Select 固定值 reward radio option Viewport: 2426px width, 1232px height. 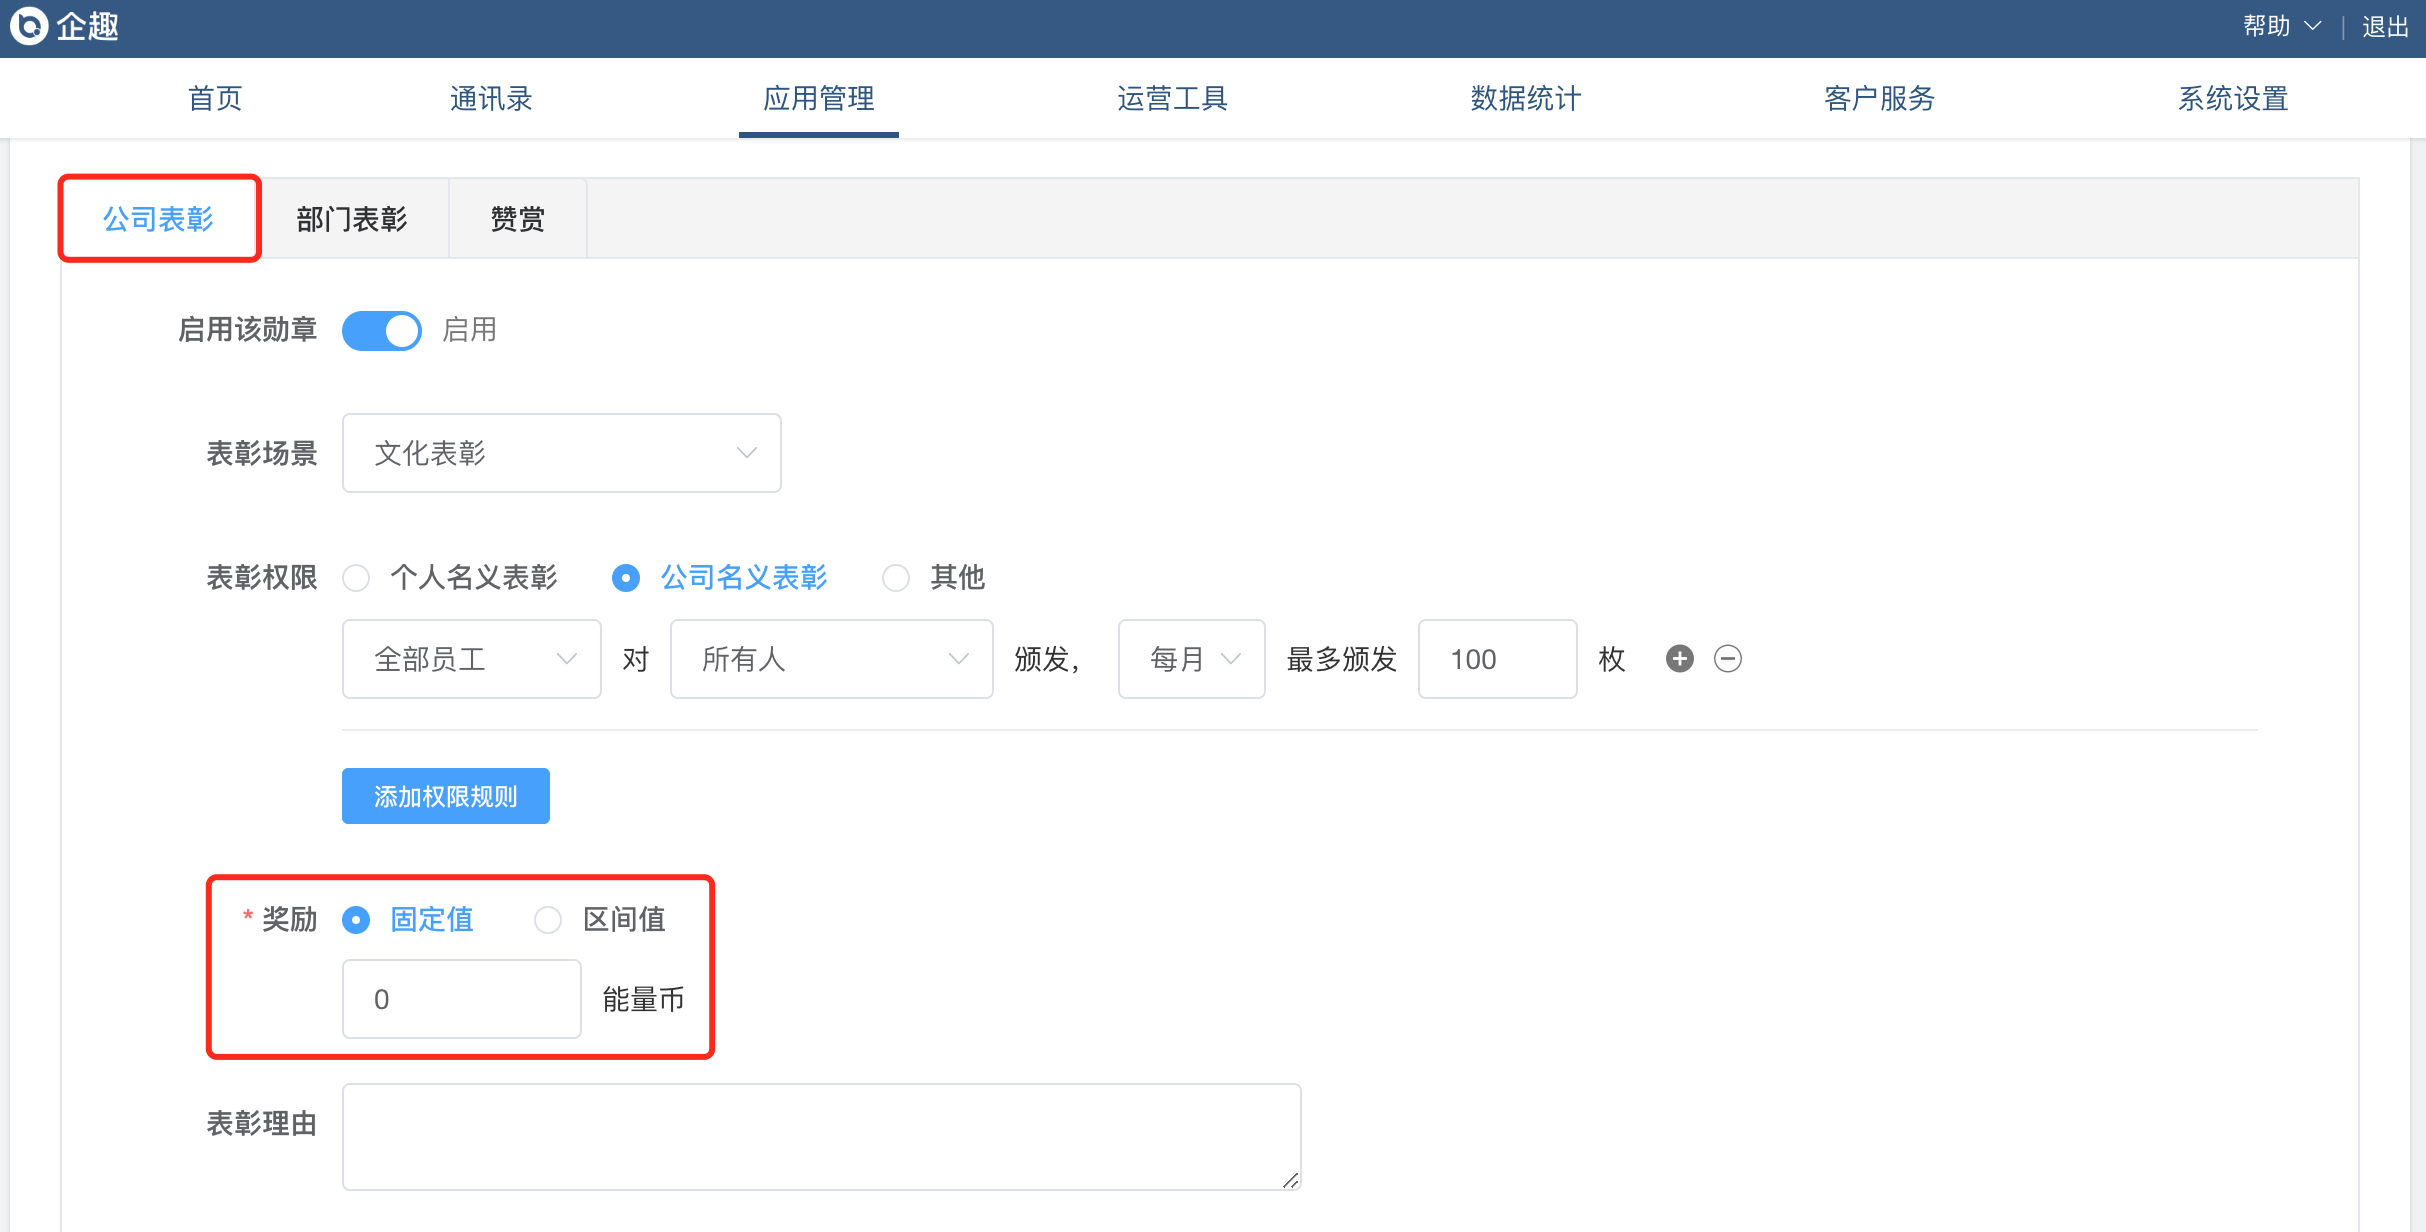(x=357, y=920)
